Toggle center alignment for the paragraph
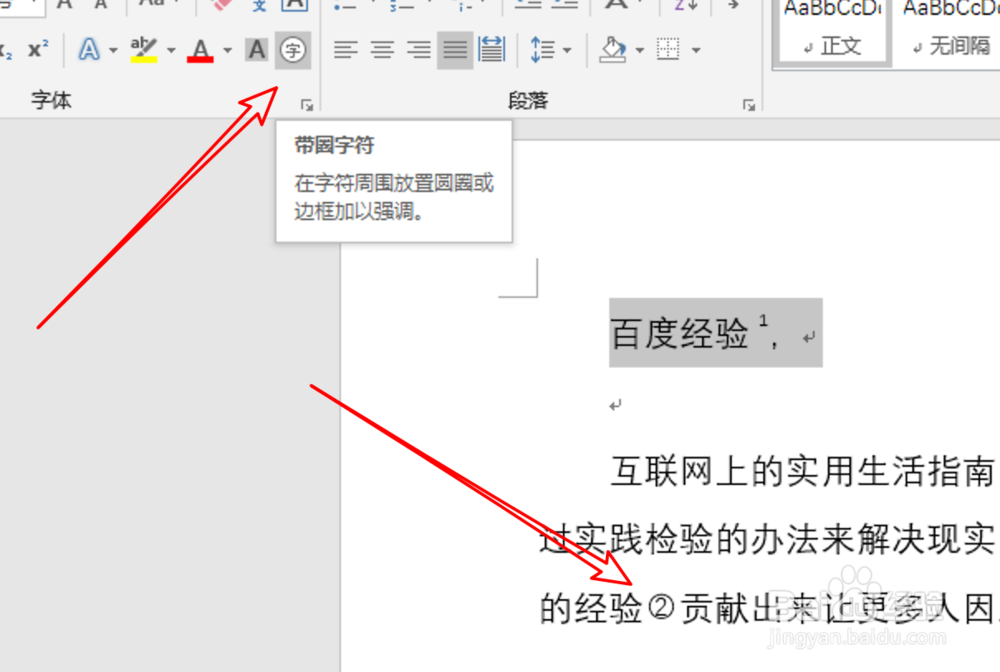Image resolution: width=1000 pixels, height=672 pixels. (381, 49)
